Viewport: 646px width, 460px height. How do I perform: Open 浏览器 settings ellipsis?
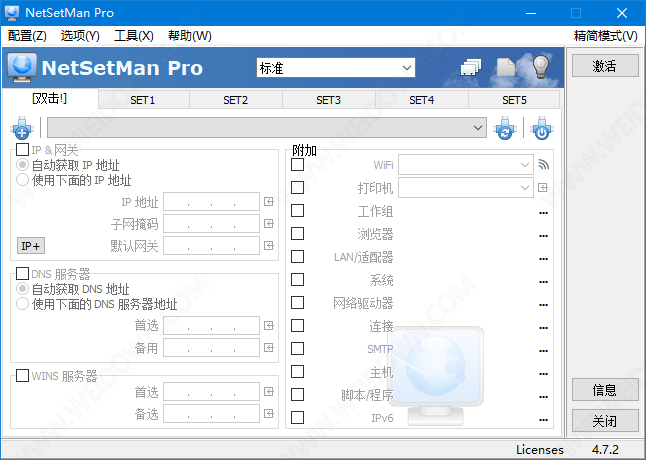click(543, 236)
